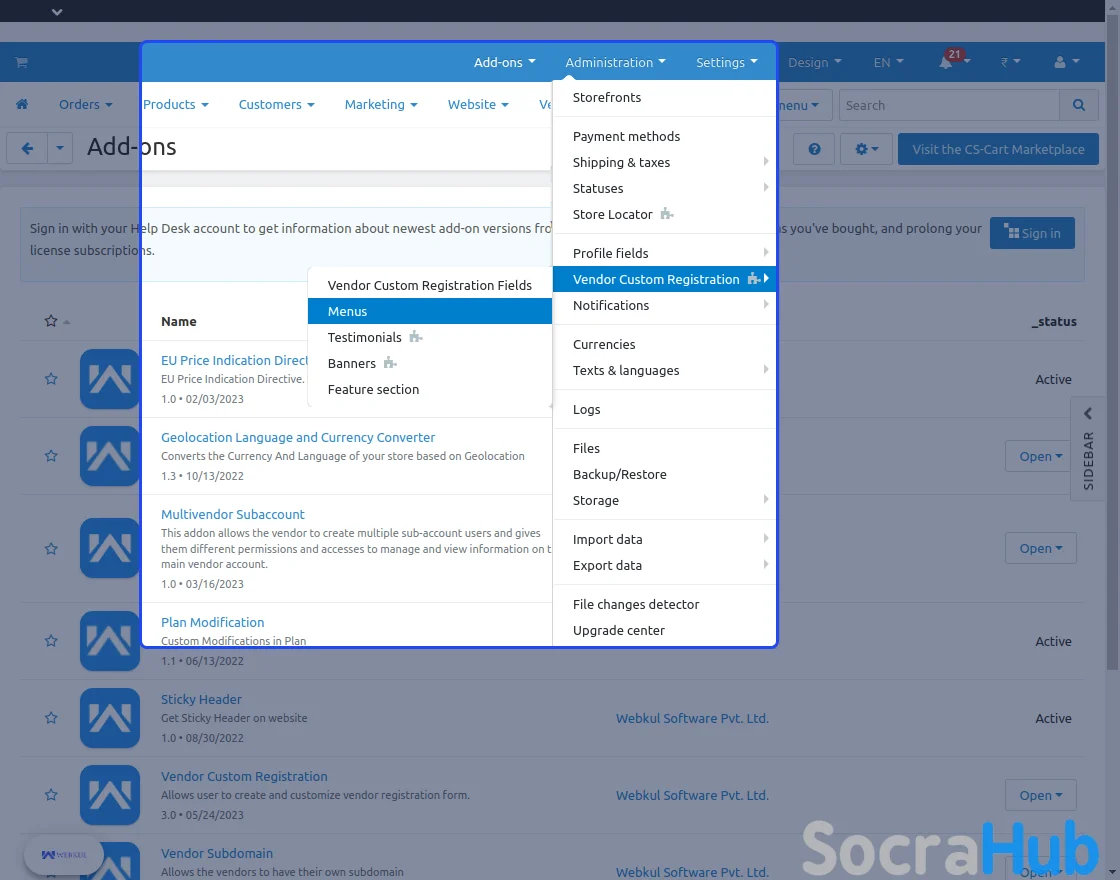The height and width of the screenshot is (880, 1120).
Task: Open the EN language dropdown
Action: pyautogui.click(x=889, y=62)
